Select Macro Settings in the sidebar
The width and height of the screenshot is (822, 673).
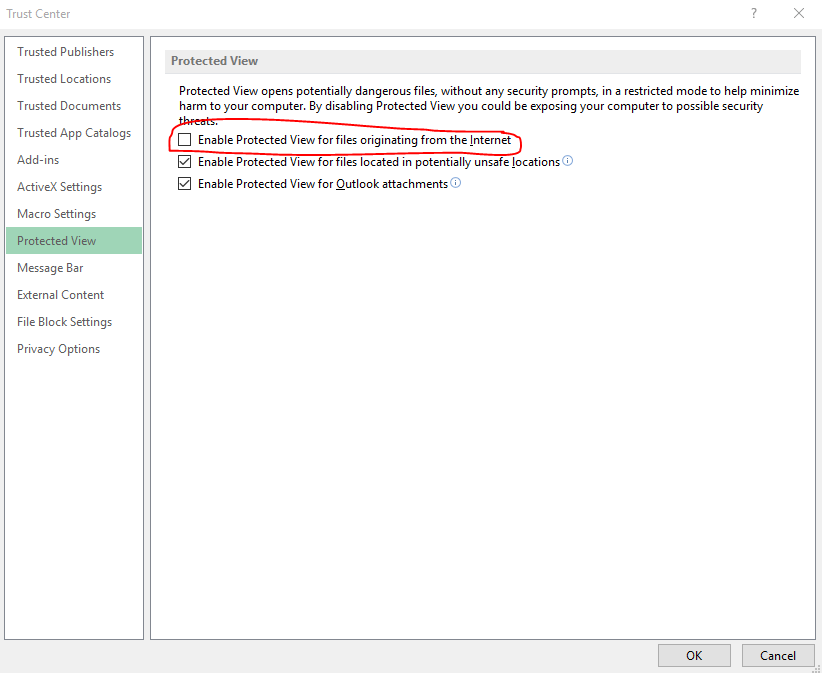pyautogui.click(x=56, y=214)
